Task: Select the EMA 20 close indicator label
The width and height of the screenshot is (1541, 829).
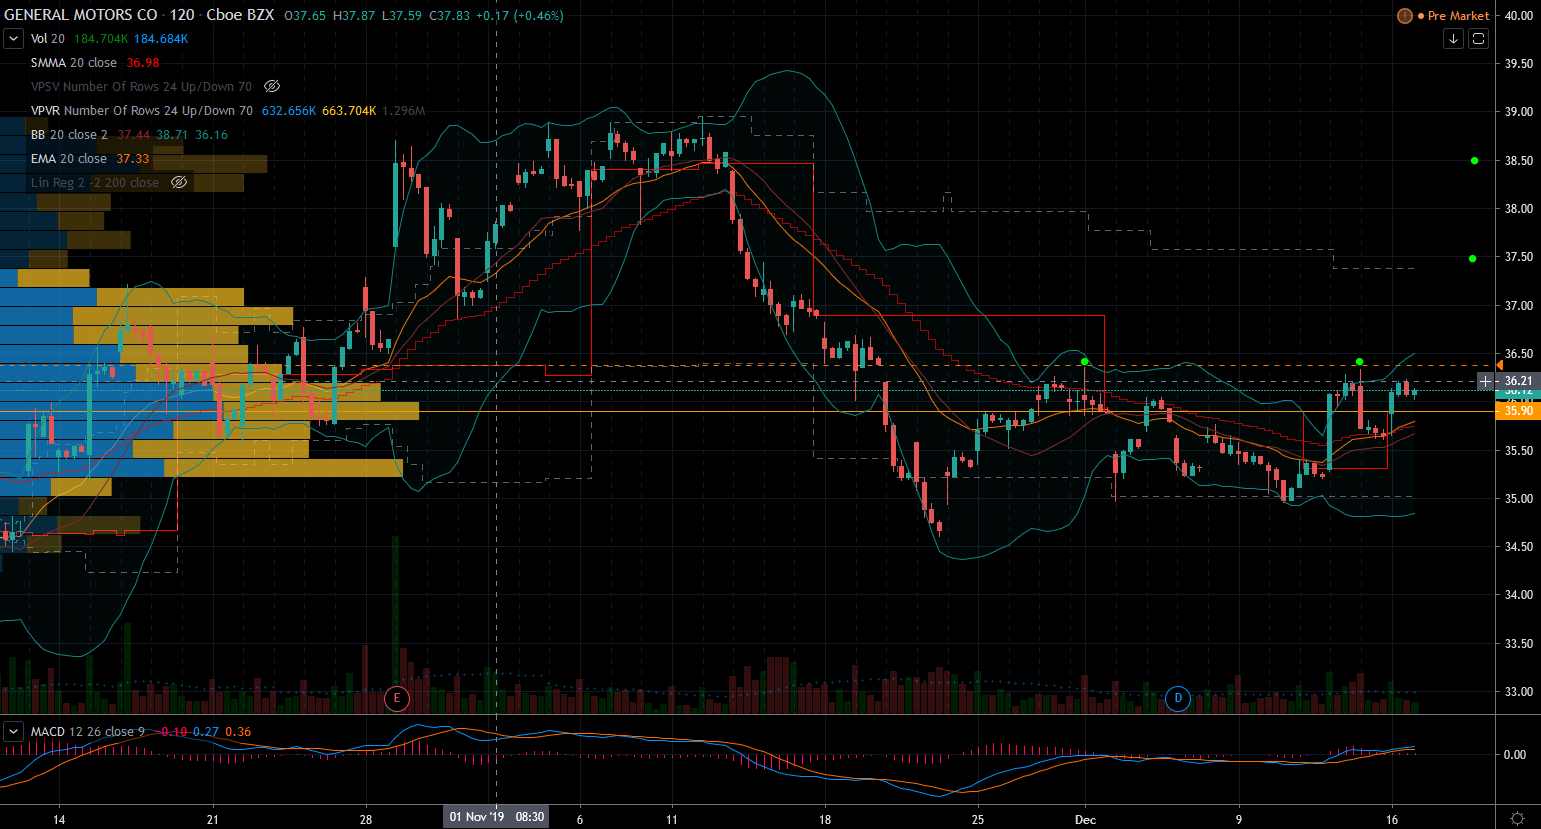Action: coord(69,159)
